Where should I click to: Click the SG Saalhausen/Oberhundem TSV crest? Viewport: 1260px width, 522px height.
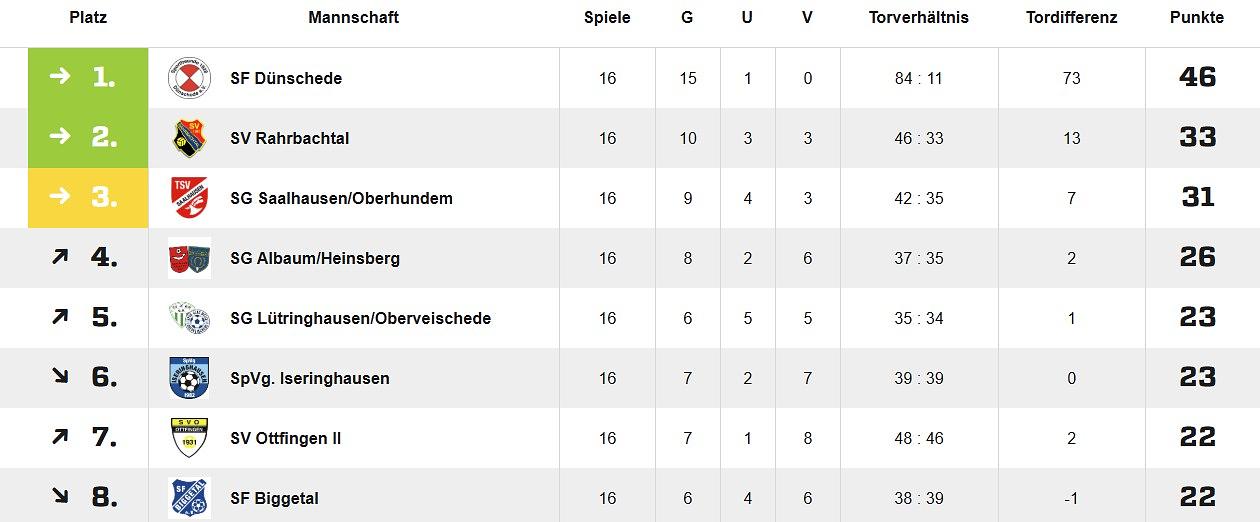click(189, 198)
